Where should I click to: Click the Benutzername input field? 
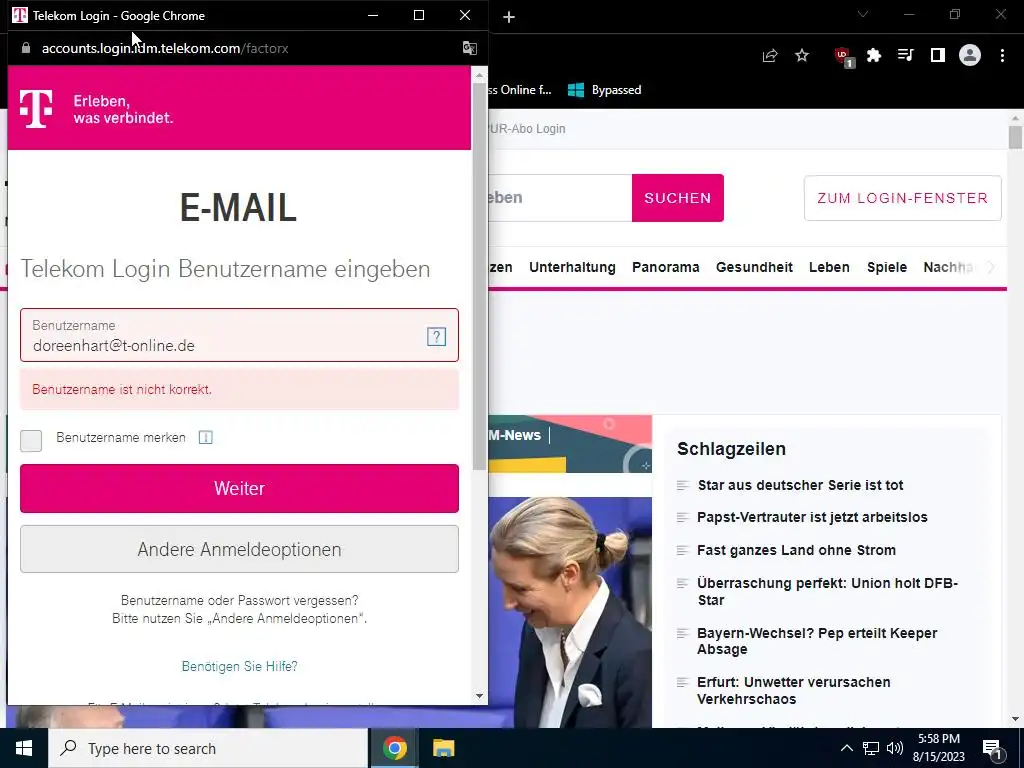pos(239,335)
